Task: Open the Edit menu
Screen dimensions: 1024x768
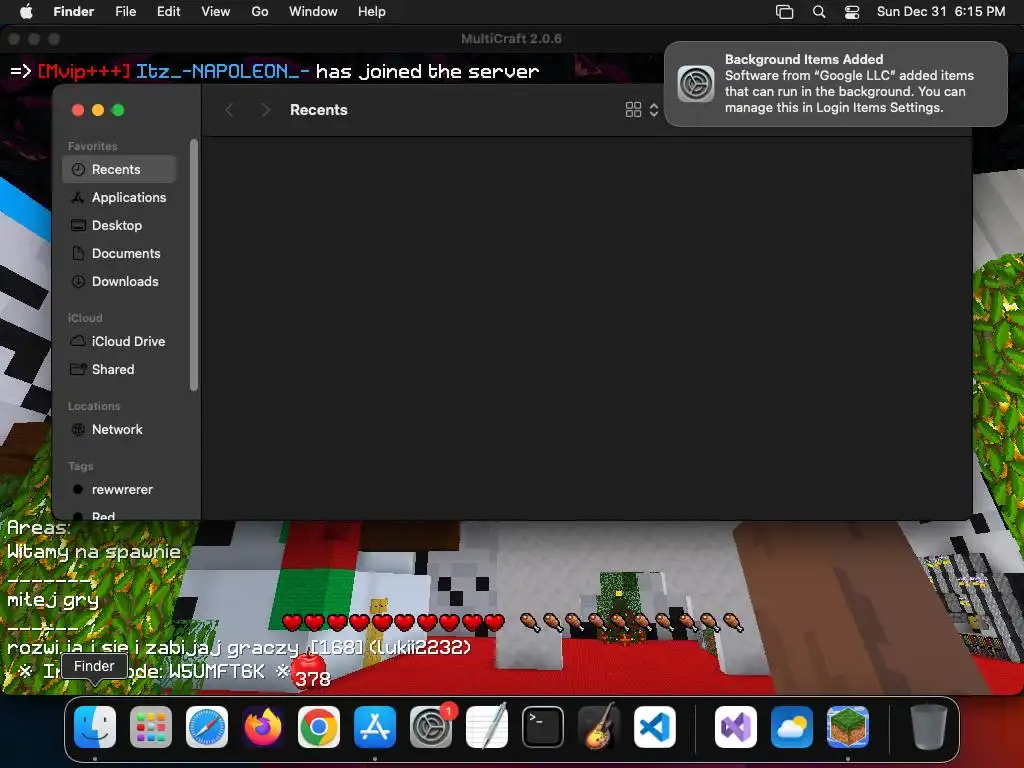Action: [x=168, y=11]
